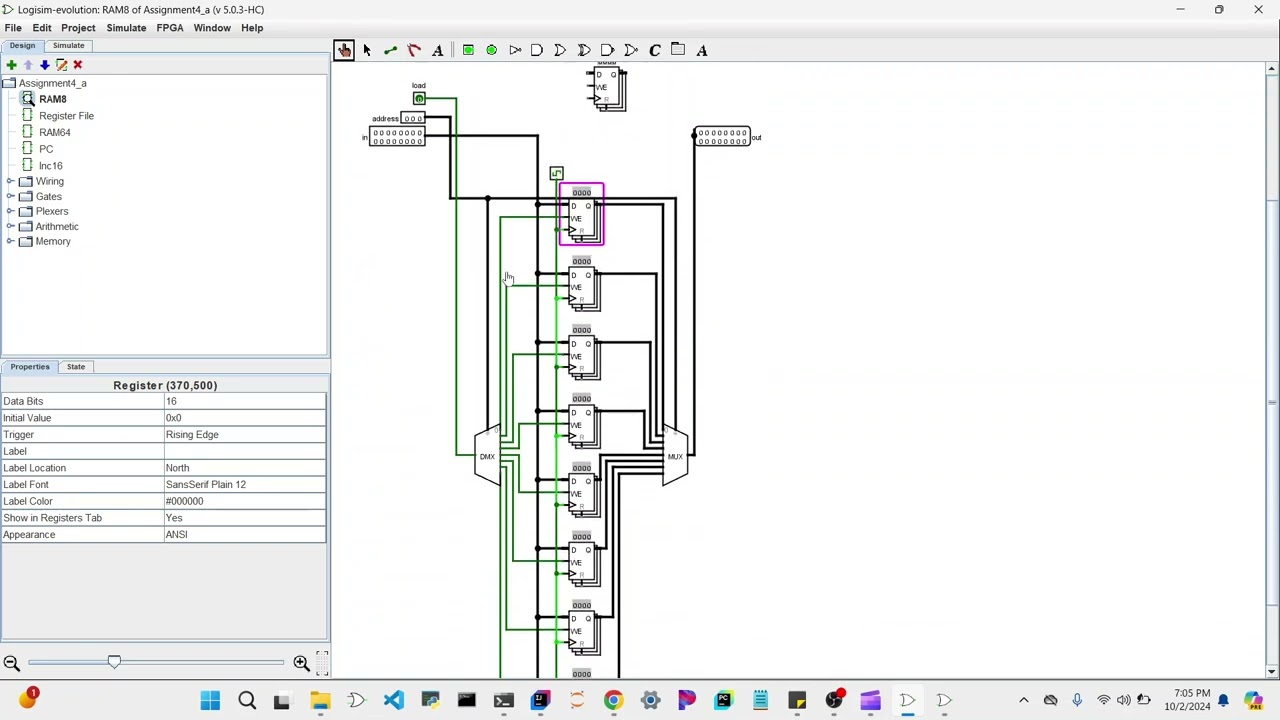Click the green add circuit plus icon
This screenshot has height=720, width=1280.
[11, 65]
